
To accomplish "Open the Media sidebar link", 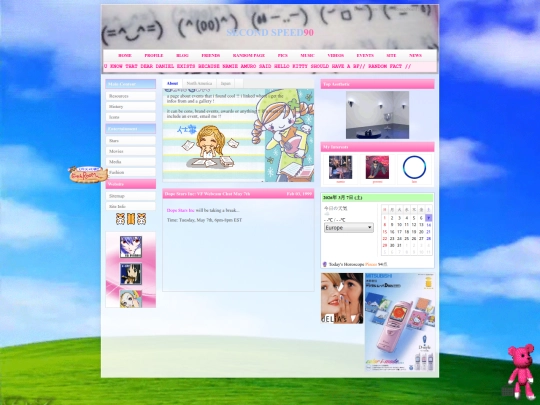I will [x=131, y=162].
